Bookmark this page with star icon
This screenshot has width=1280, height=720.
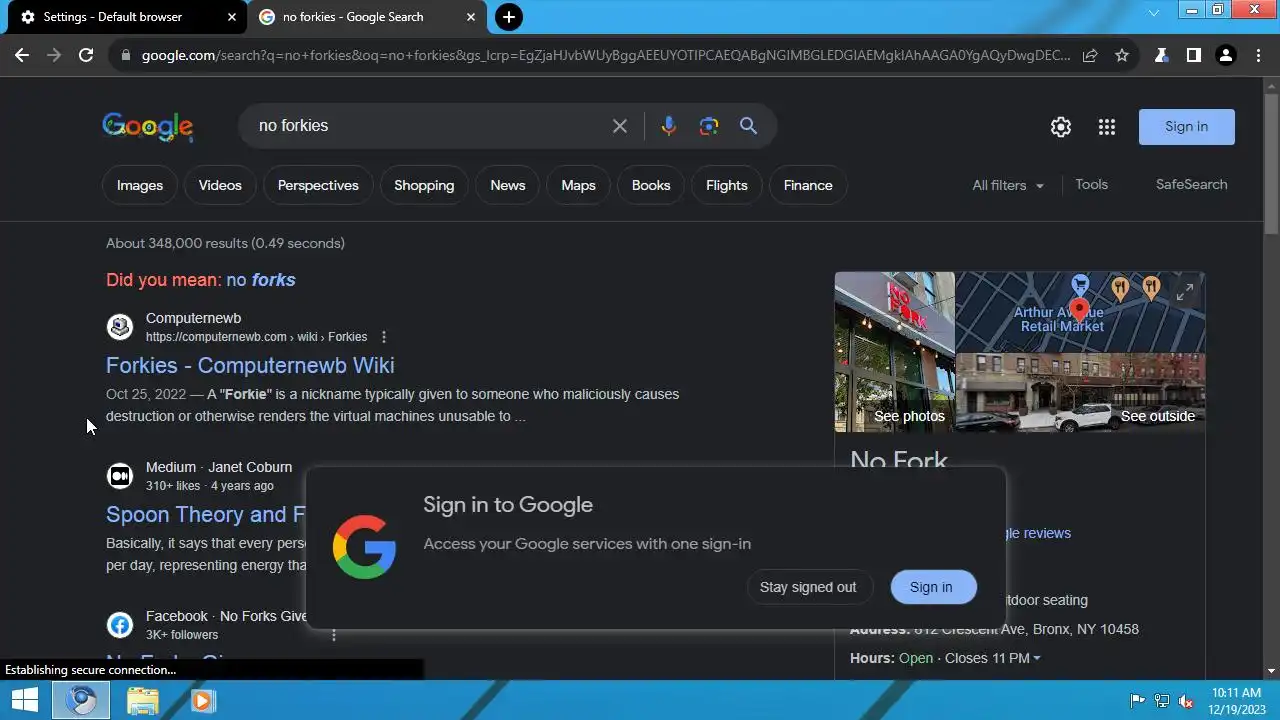coord(1122,55)
